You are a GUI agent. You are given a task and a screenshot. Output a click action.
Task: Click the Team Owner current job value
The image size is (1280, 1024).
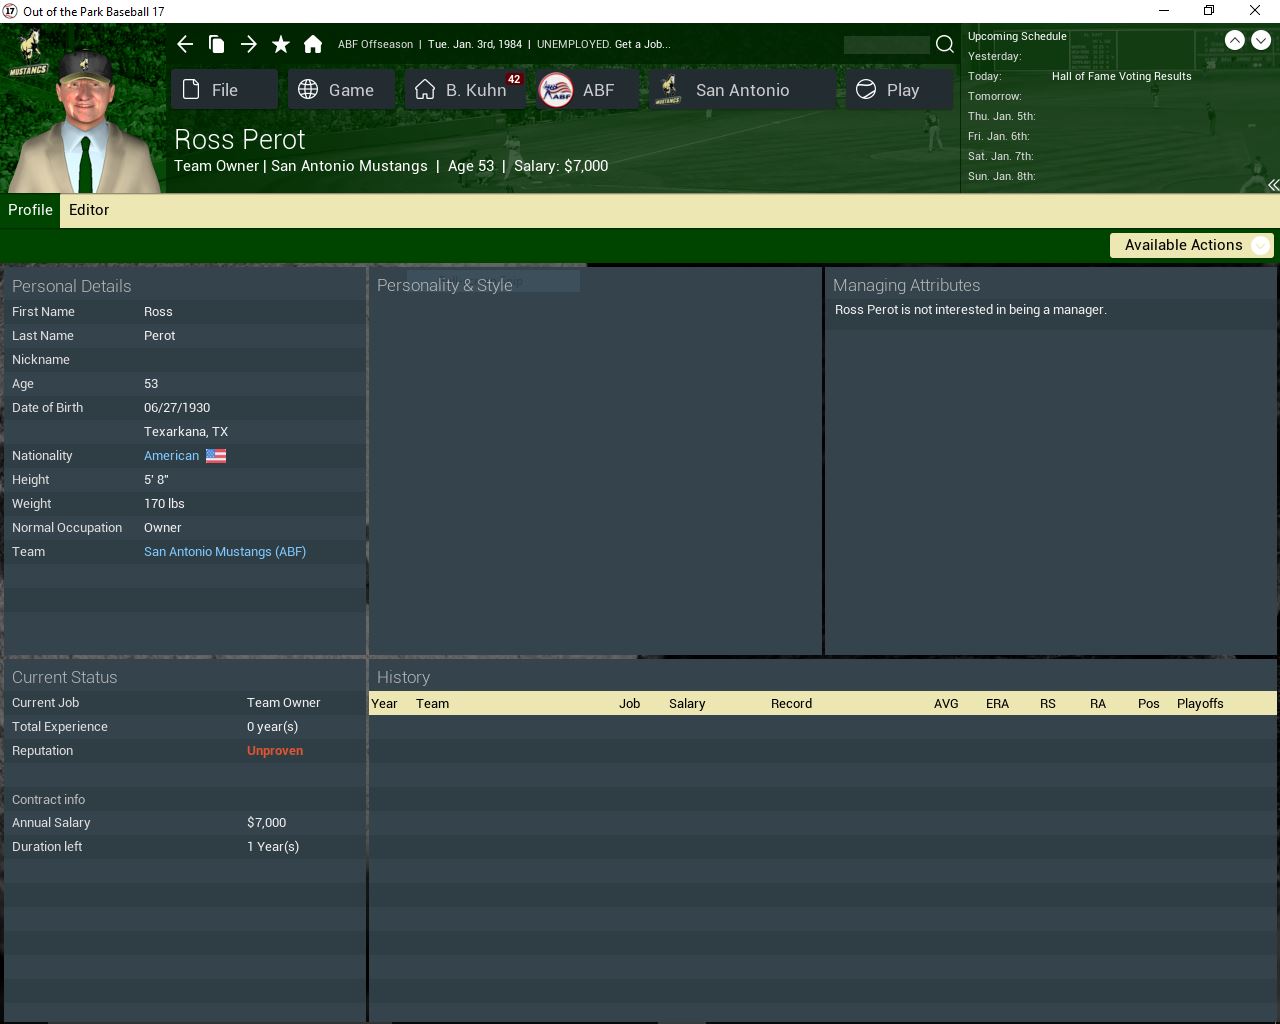(284, 703)
